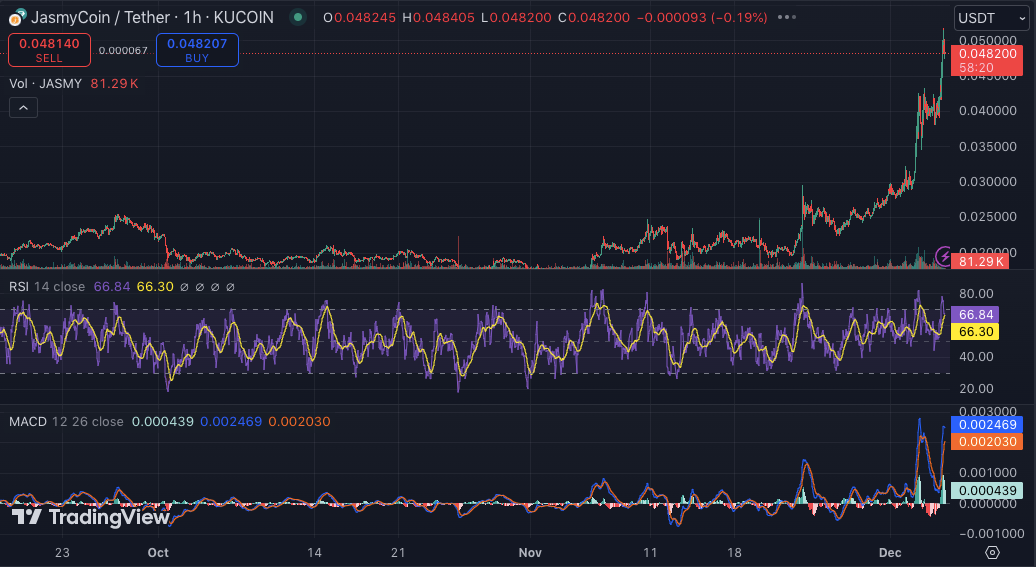Click the 80.00 RSI axis label
Viewport: 1036px width, 567px height.
tap(977, 293)
